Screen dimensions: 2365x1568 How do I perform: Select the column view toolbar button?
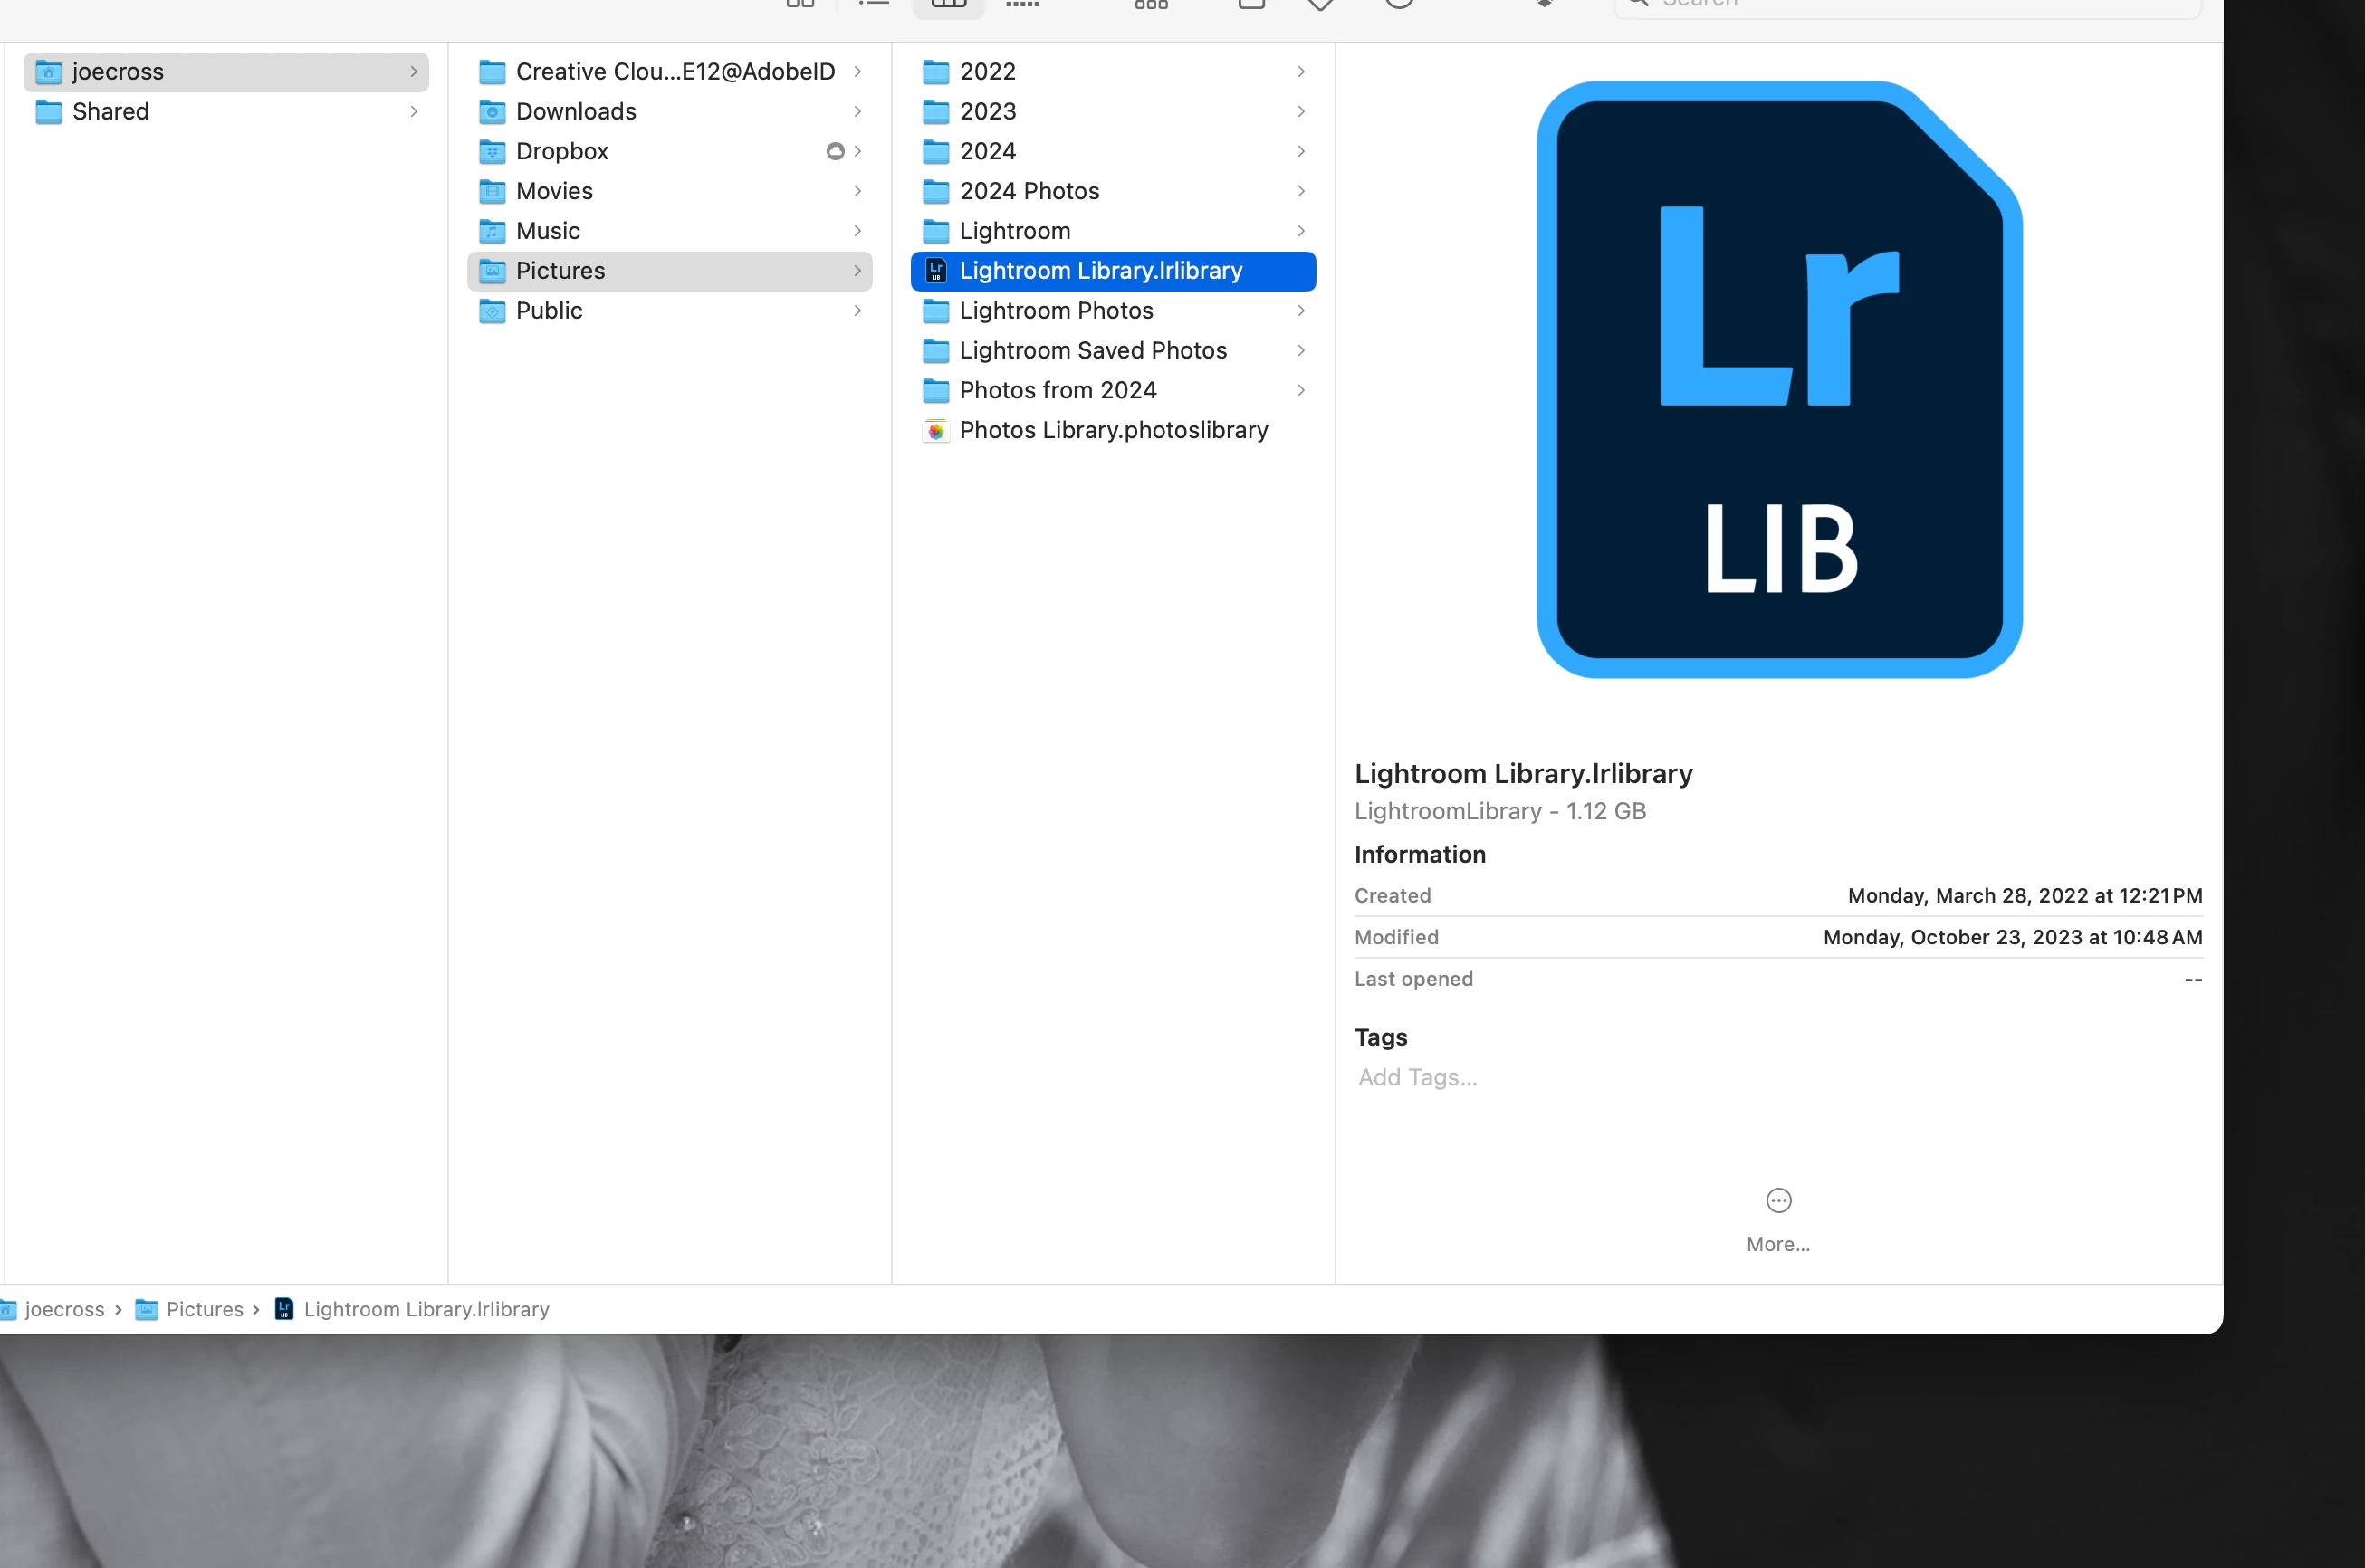pyautogui.click(x=948, y=5)
